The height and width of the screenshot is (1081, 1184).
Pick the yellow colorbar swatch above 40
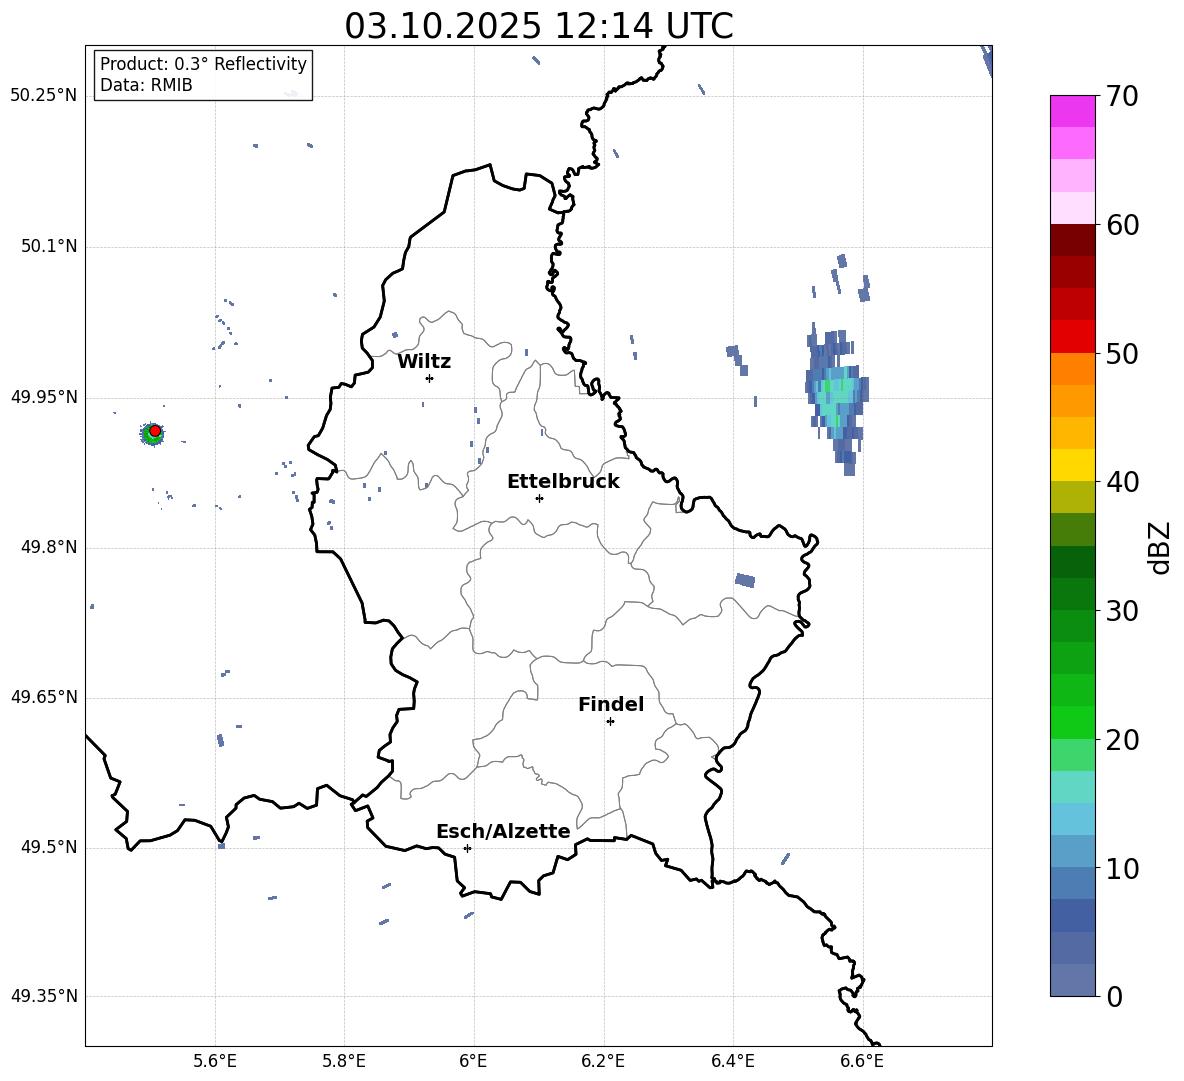[1072, 465]
